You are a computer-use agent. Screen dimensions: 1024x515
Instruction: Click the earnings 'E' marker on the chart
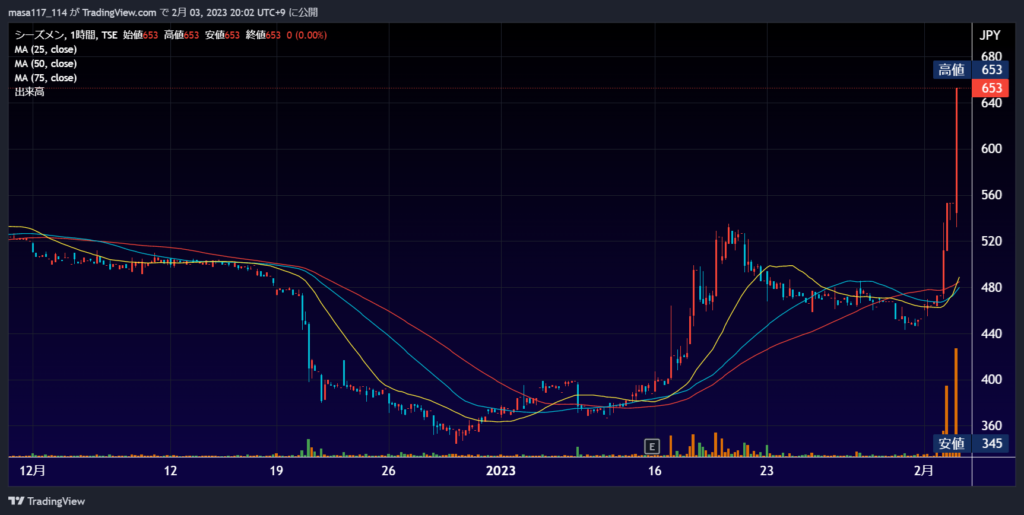651,446
